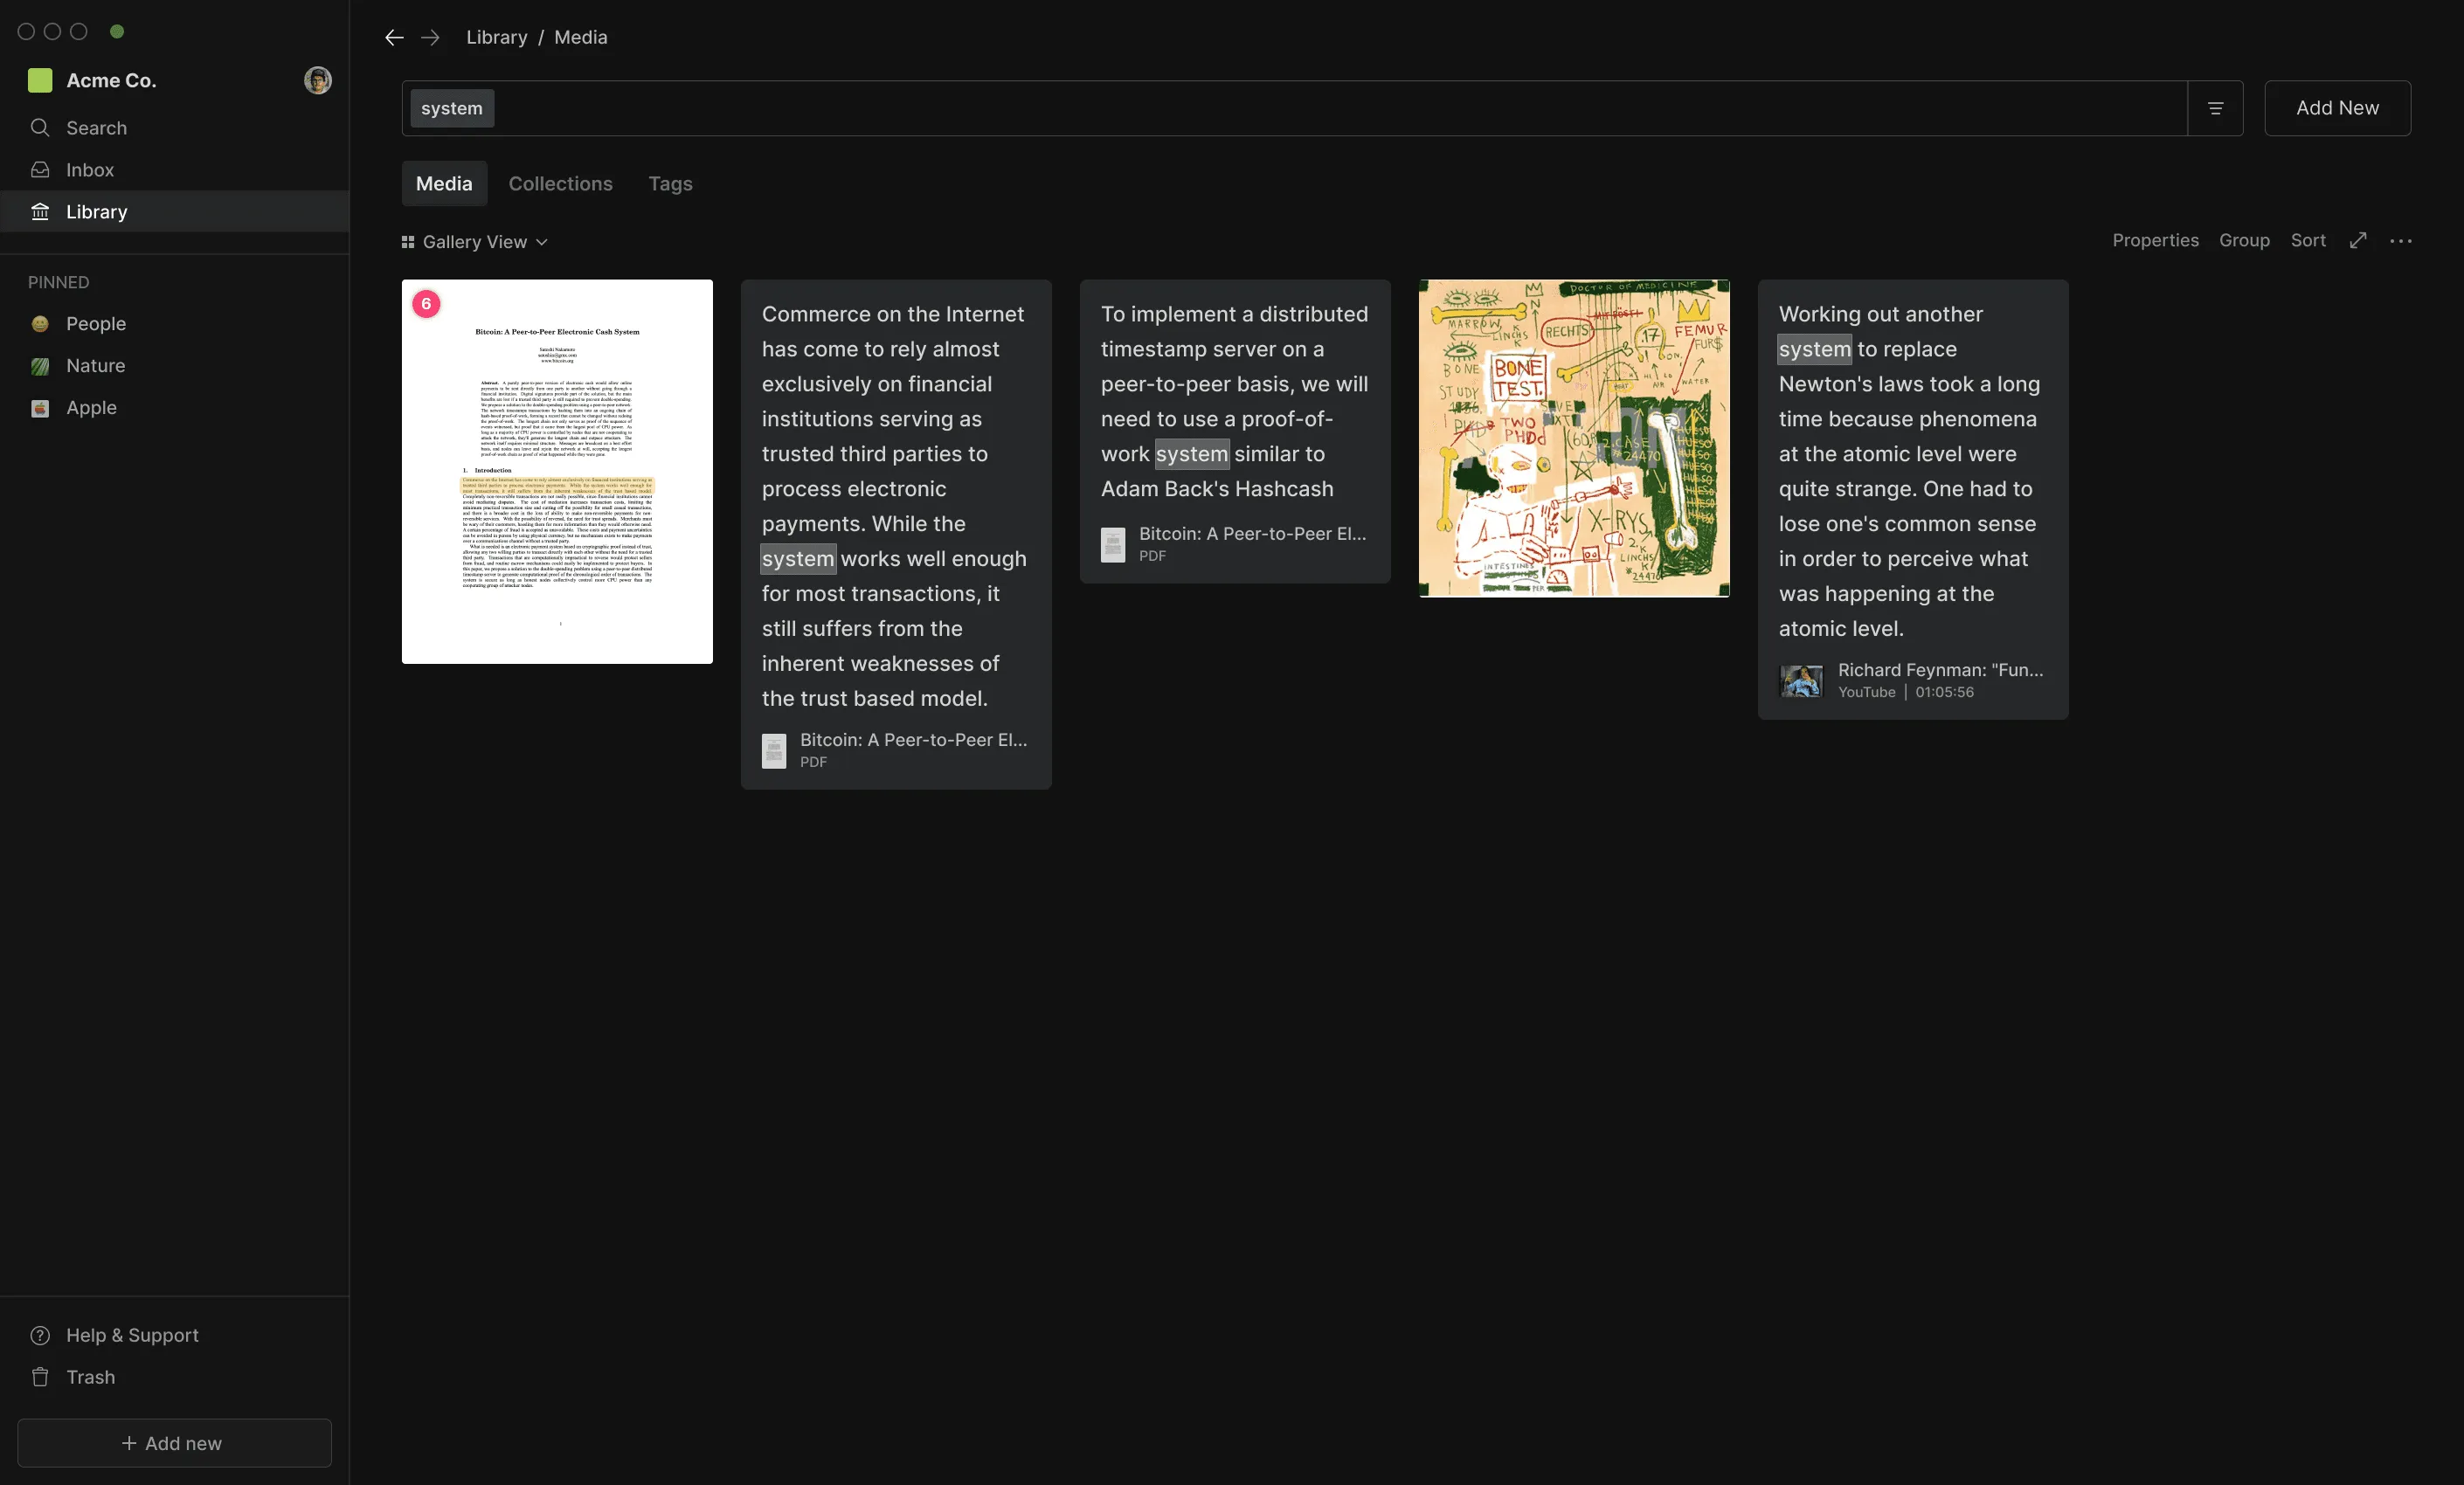Click PDF icon under timestamp server card

point(1113,545)
